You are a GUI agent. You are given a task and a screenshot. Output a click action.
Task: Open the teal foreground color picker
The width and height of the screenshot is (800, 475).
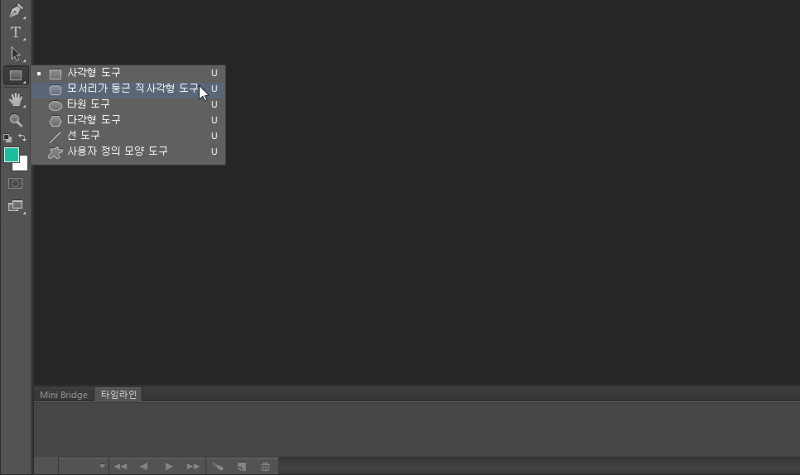point(11,154)
